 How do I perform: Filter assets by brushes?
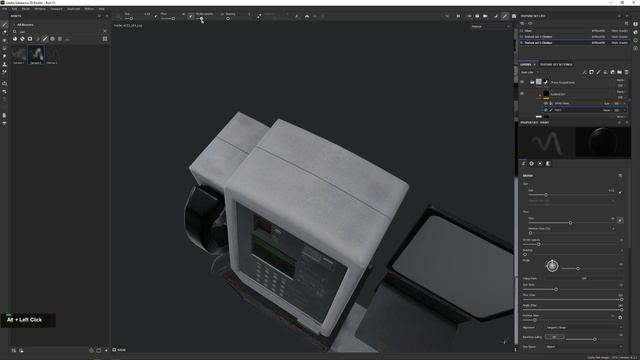(45, 39)
